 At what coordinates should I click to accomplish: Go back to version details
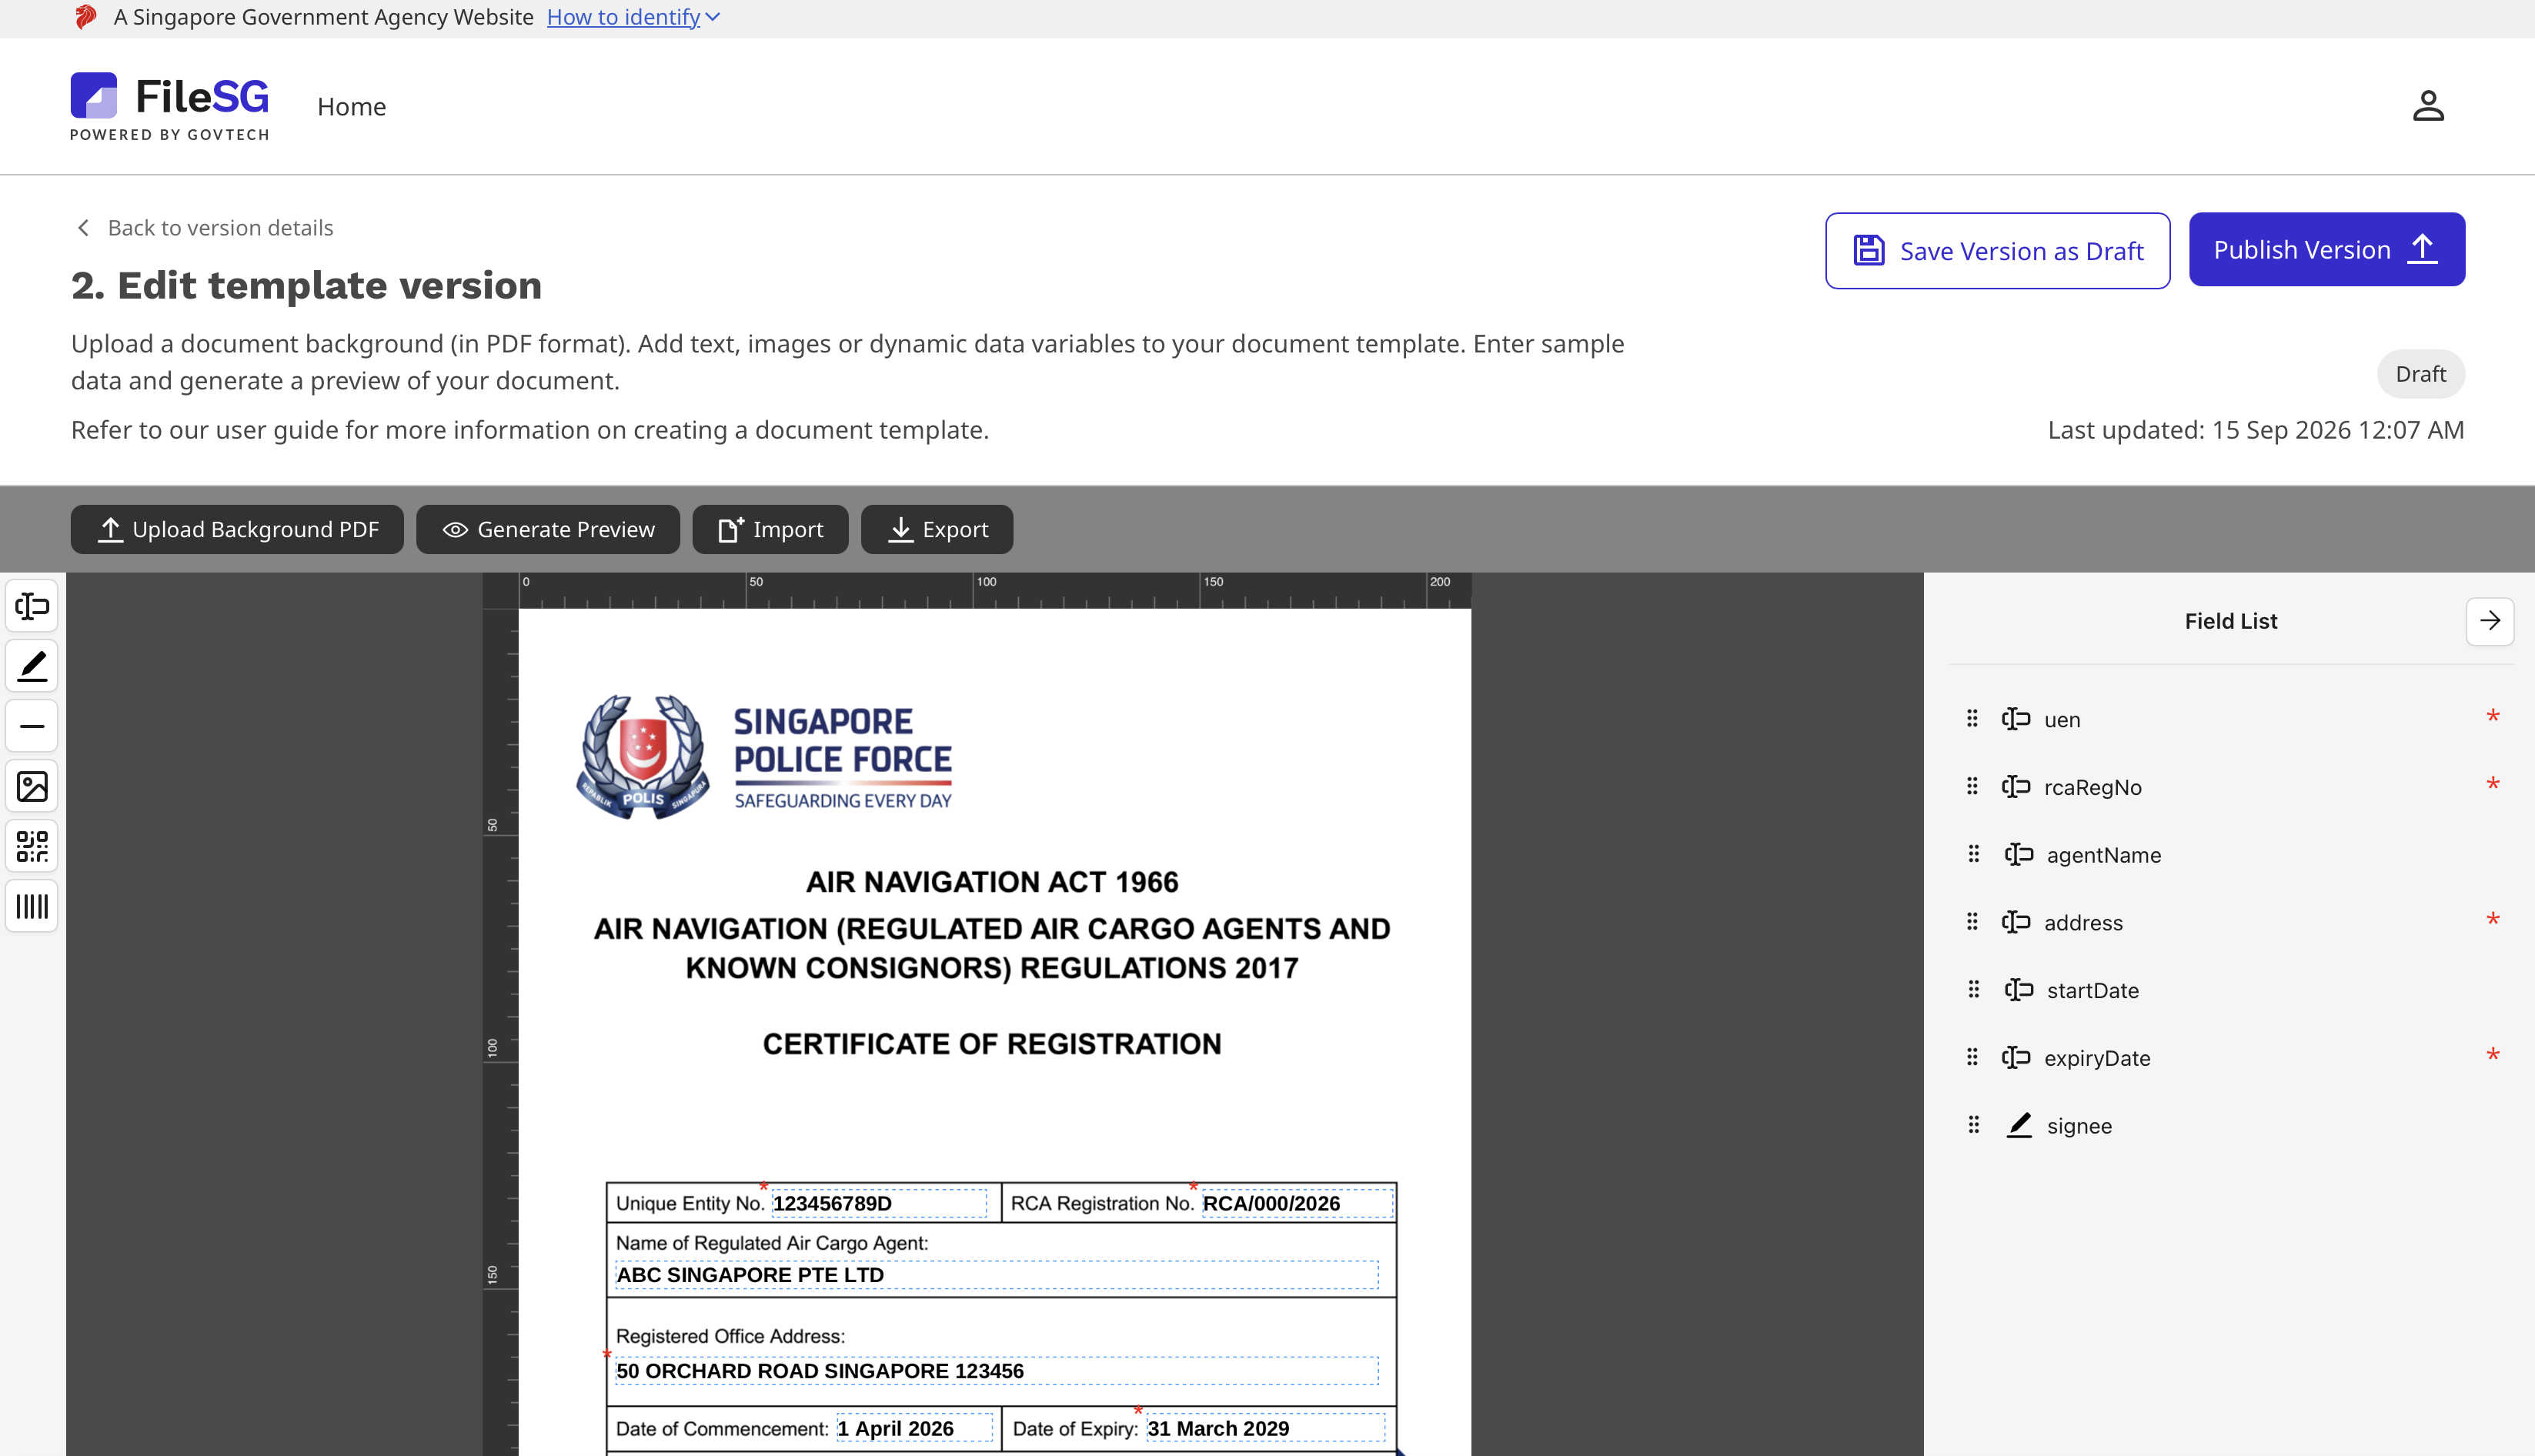[x=205, y=228]
